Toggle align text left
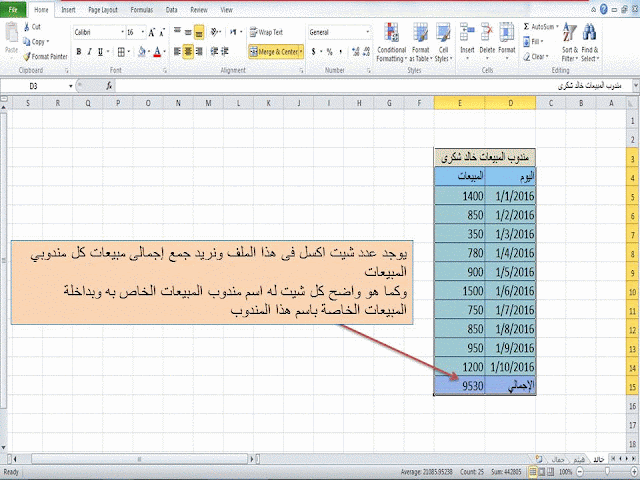640x480 pixels. coord(177,51)
